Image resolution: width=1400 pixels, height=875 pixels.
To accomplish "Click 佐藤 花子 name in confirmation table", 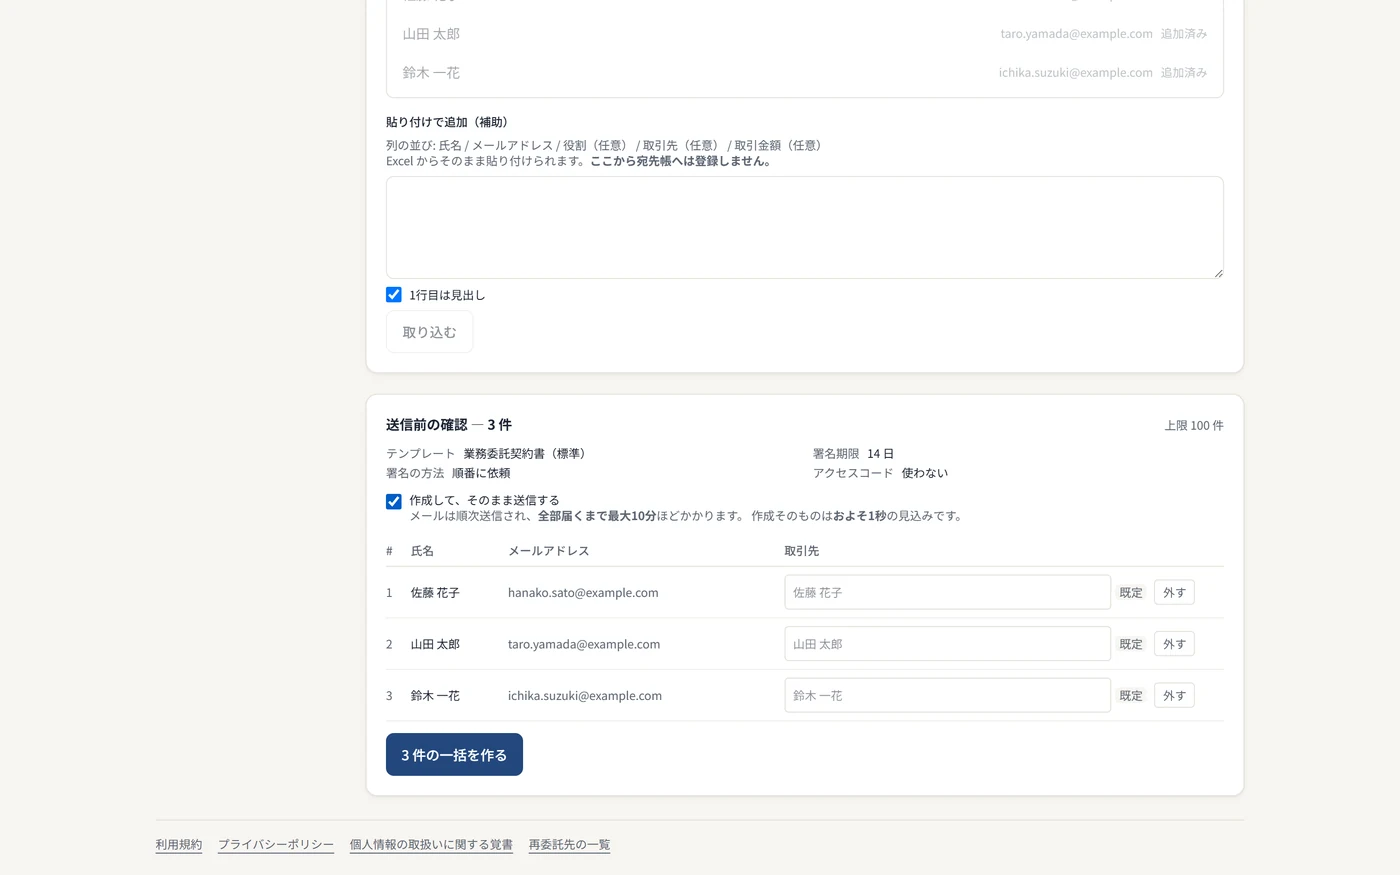I will pyautogui.click(x=435, y=593).
